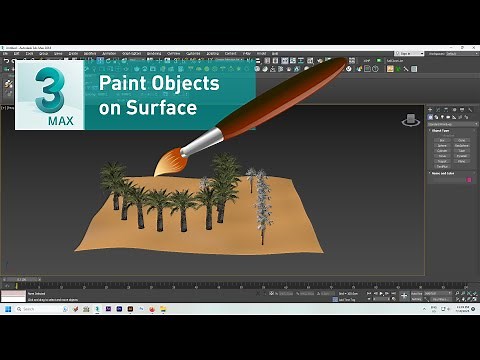Viewport: 480px width, 360px height.
Task: Click the object name field in Name and Color
Action: click(449, 180)
